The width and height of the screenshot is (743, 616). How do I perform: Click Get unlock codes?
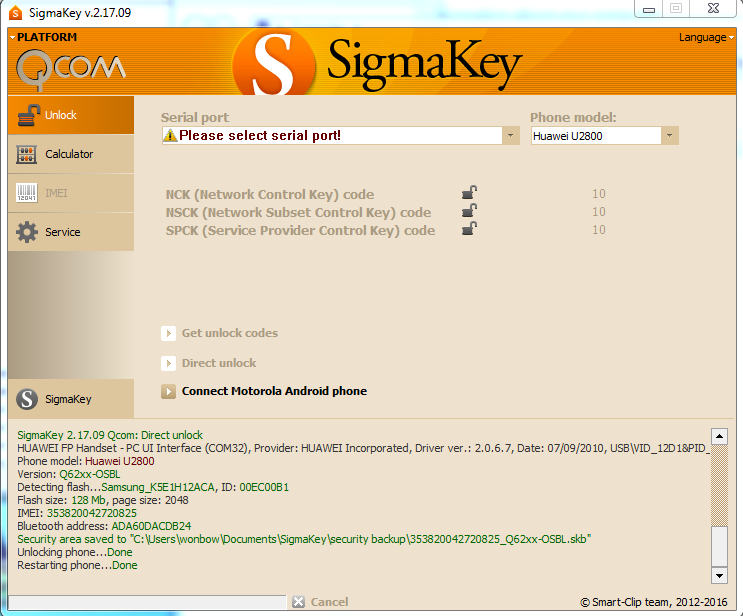[x=230, y=333]
